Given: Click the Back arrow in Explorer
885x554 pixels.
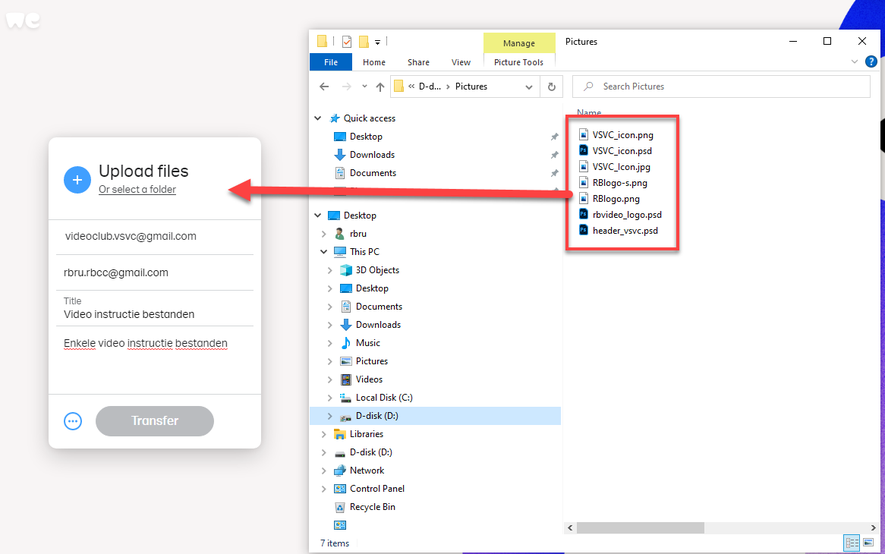Looking at the screenshot, I should (324, 86).
